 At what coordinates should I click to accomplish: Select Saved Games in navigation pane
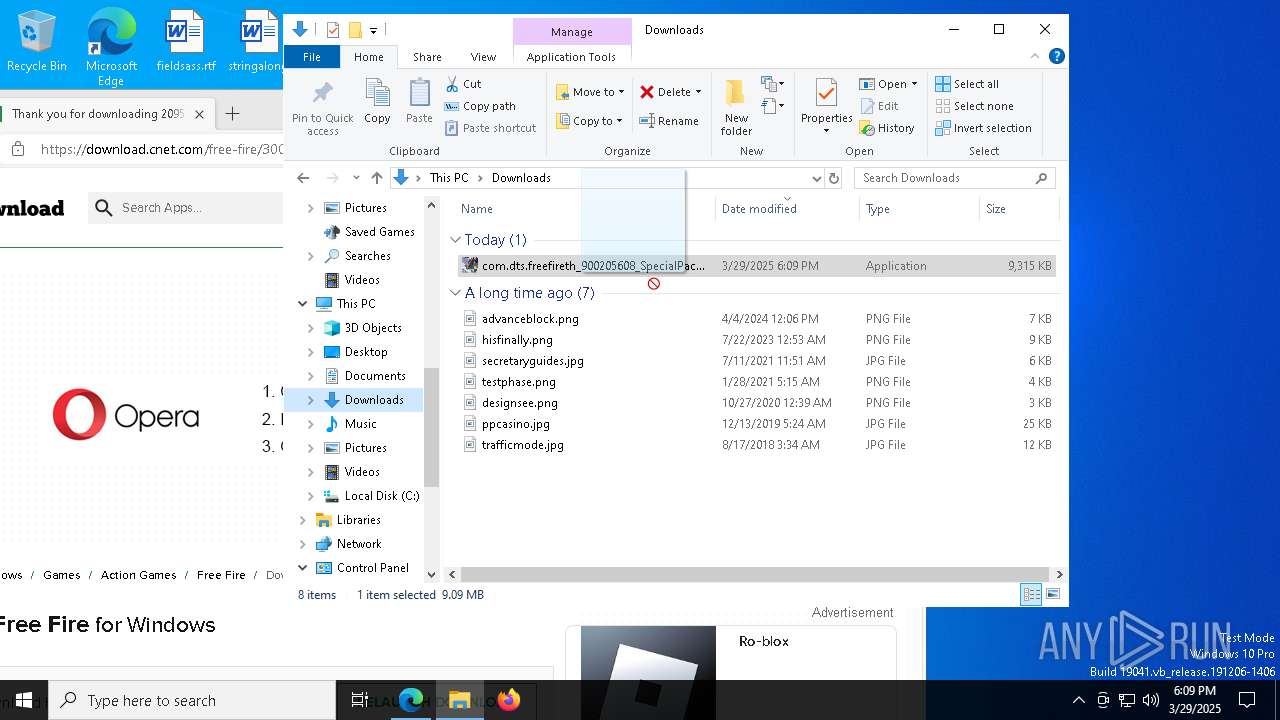click(x=379, y=232)
